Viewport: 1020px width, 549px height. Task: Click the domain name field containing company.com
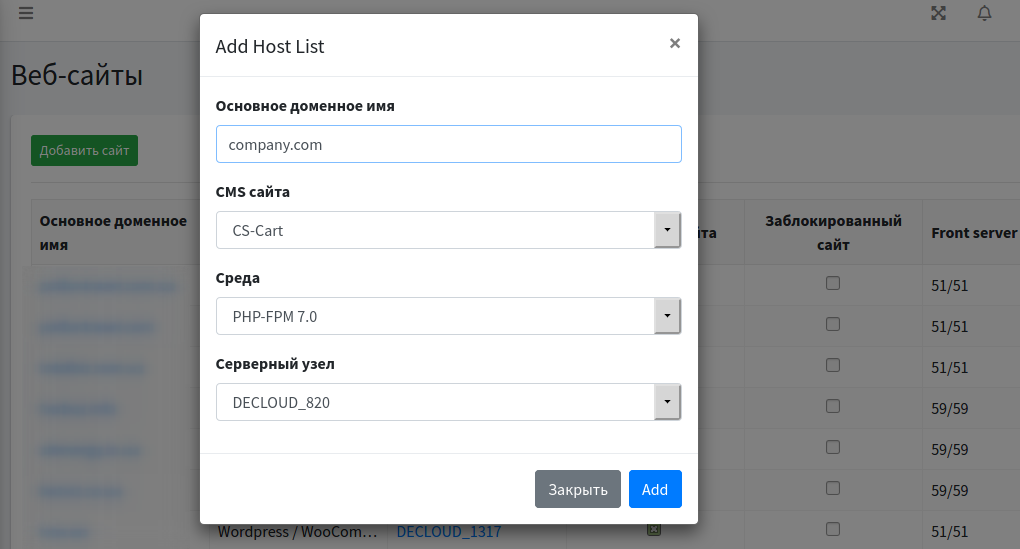click(449, 144)
